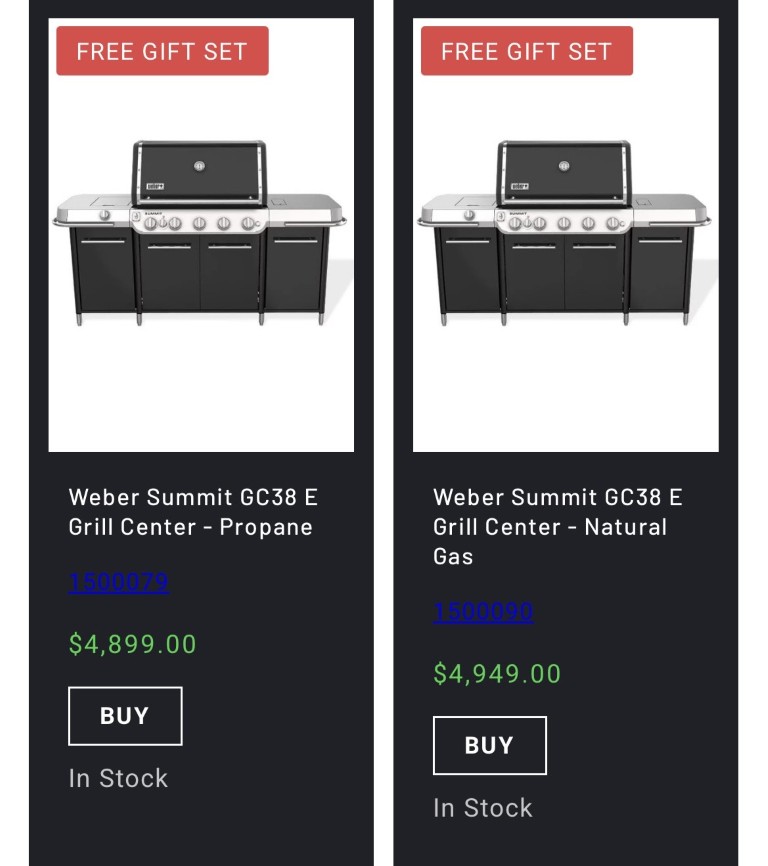The image size is (768, 866).
Task: Open SKU link 1500090
Action: pos(483,611)
